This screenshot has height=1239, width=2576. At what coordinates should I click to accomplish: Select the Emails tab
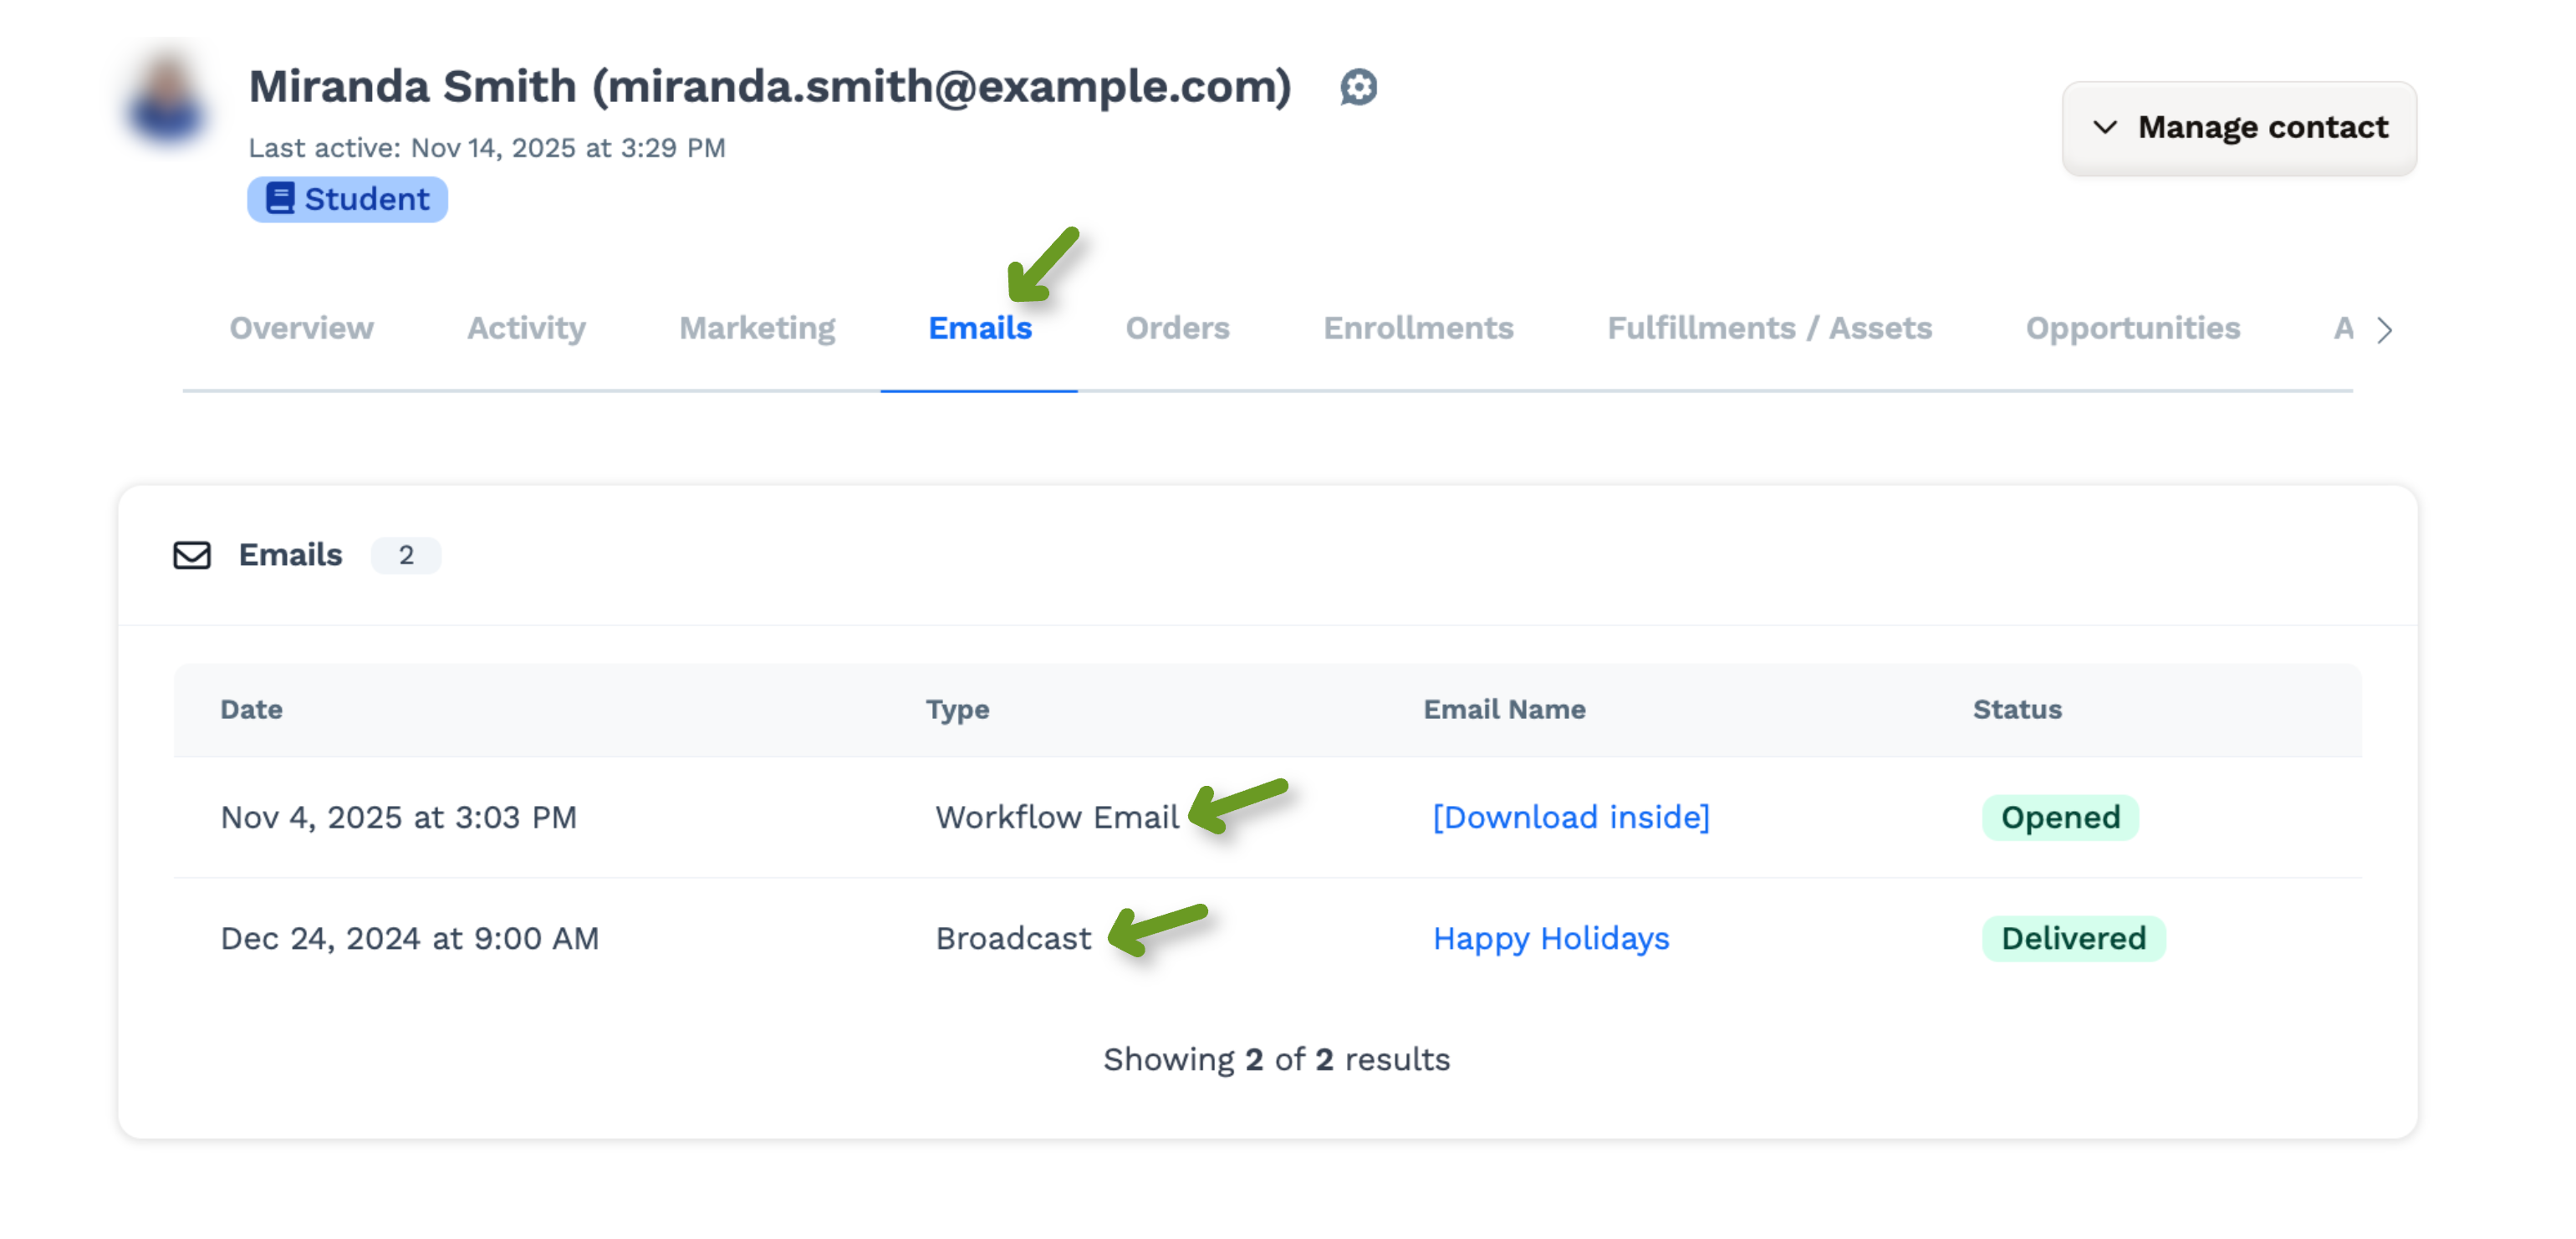(x=980, y=328)
